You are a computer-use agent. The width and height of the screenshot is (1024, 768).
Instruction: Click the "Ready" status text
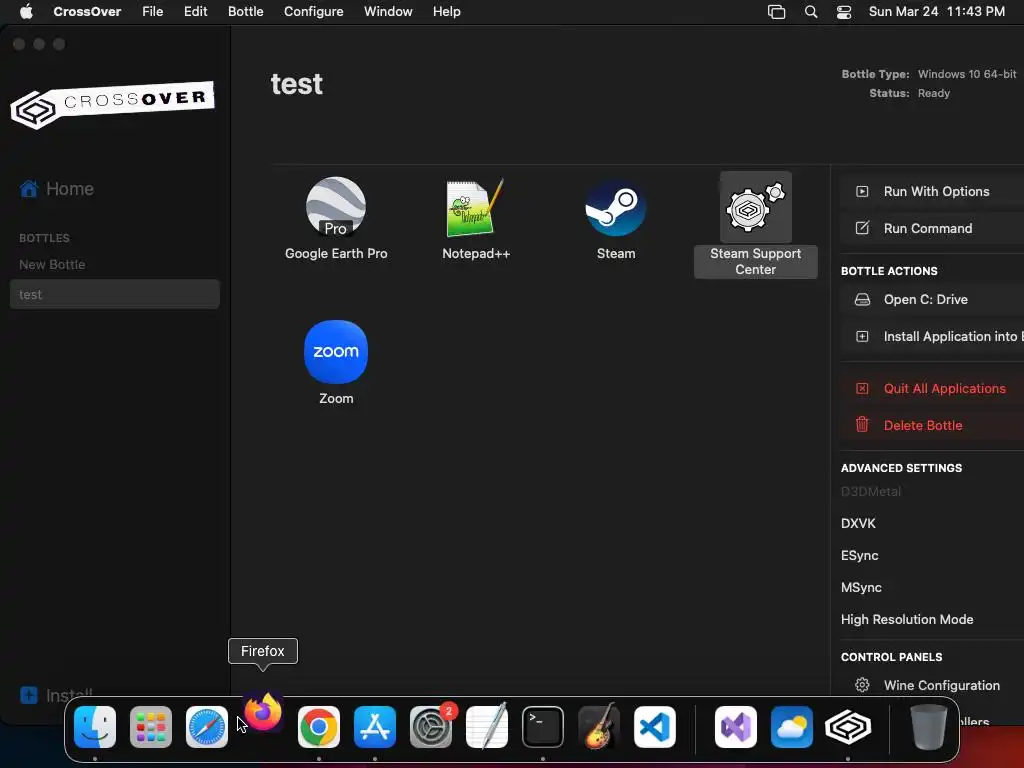coord(933,93)
